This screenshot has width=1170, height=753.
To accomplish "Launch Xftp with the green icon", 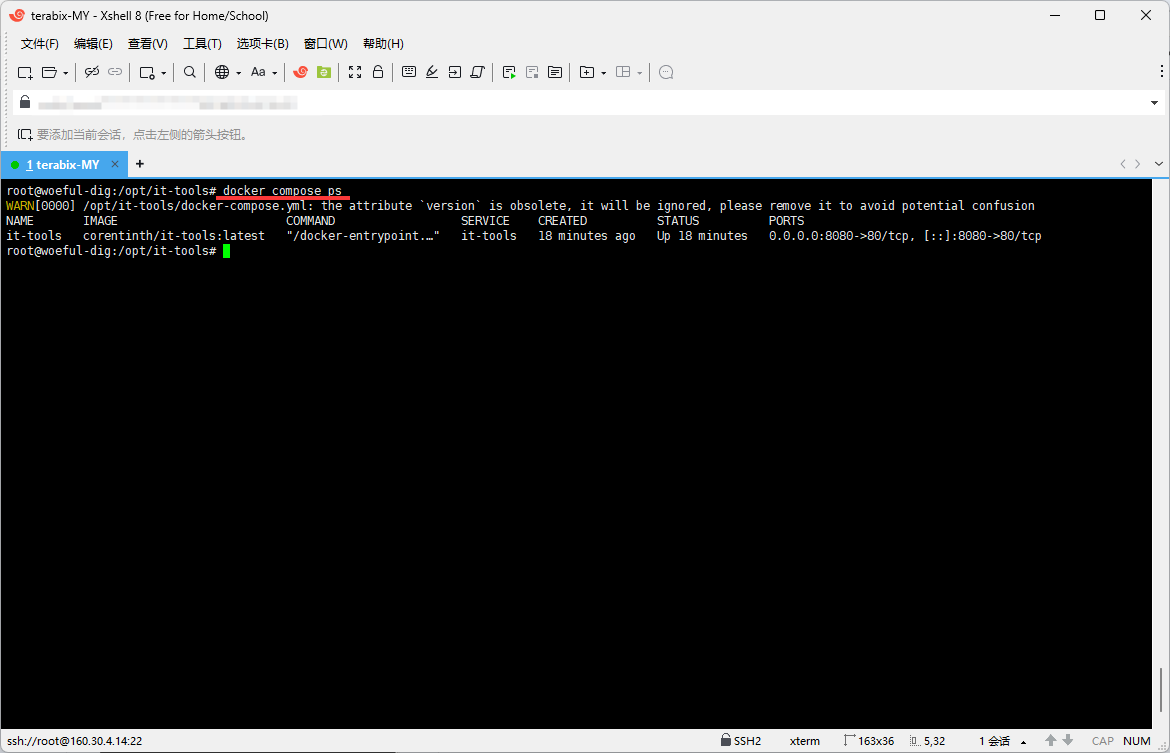I will click(324, 72).
